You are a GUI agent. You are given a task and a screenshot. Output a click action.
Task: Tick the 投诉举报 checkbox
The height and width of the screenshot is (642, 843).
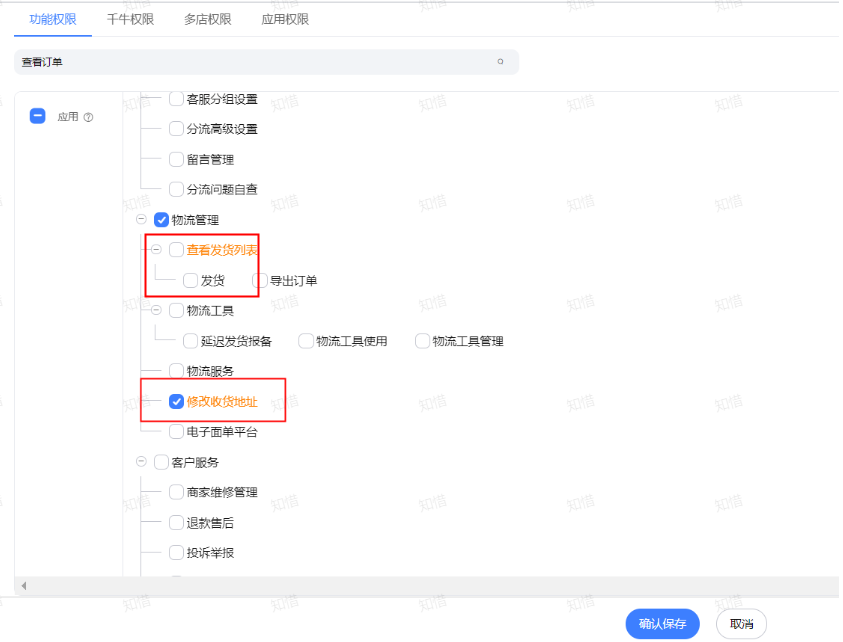(176, 553)
